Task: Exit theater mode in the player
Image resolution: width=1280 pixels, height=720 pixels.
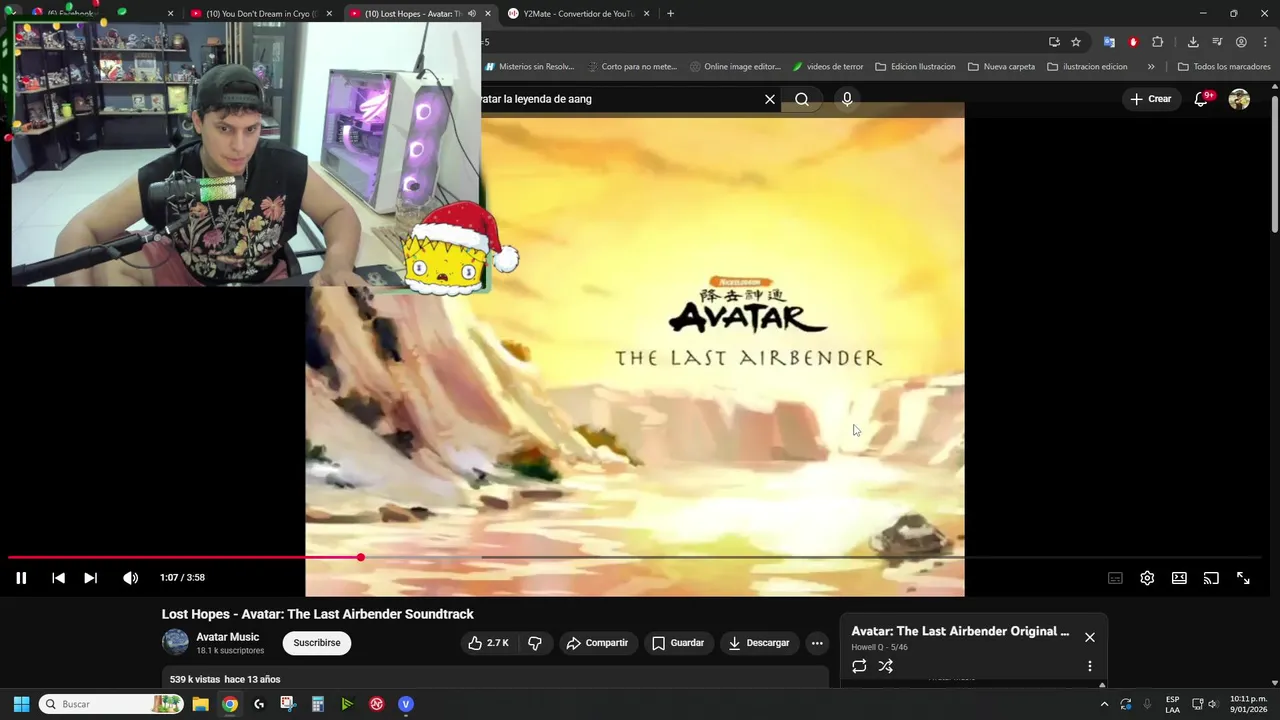Action: coord(1179,578)
